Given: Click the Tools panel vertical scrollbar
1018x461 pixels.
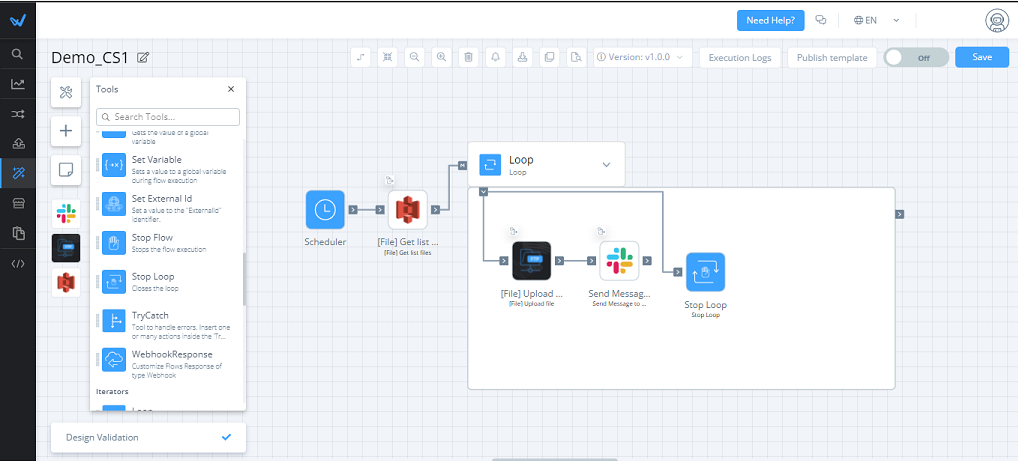Looking at the screenshot, I should click(243, 280).
